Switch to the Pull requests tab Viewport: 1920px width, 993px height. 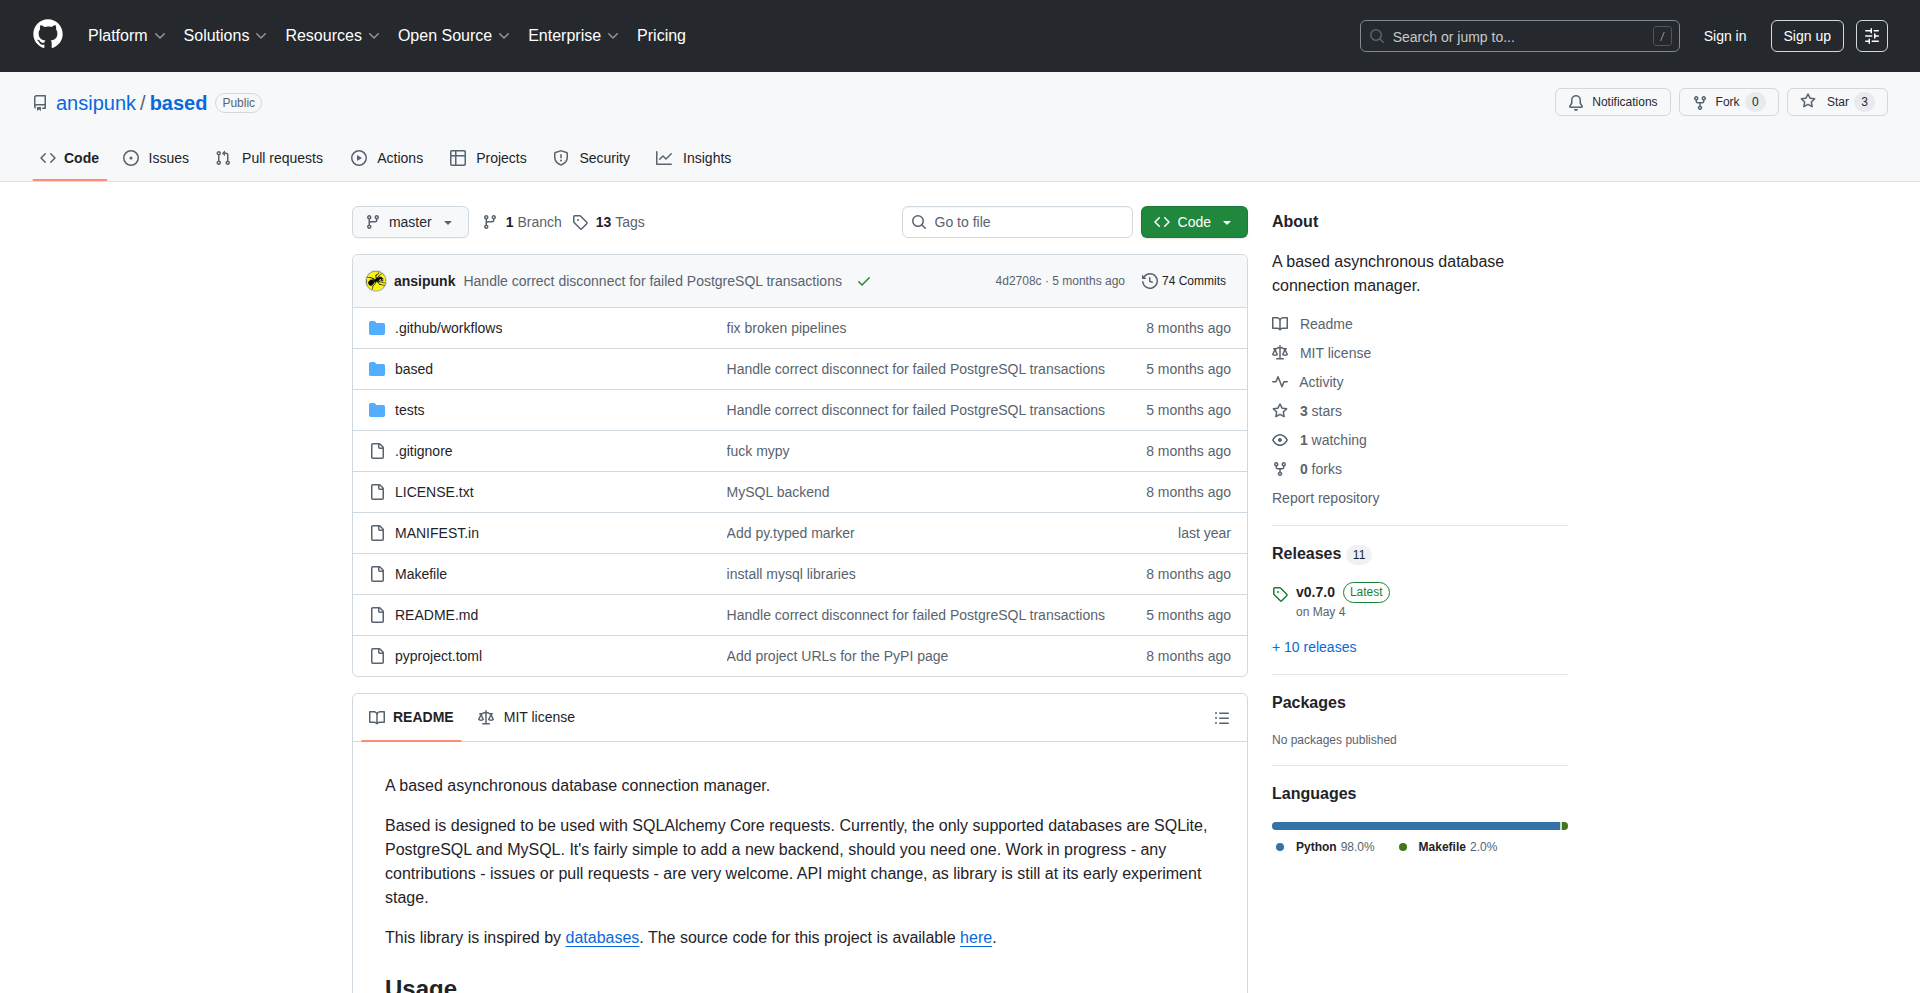pyautogui.click(x=270, y=158)
